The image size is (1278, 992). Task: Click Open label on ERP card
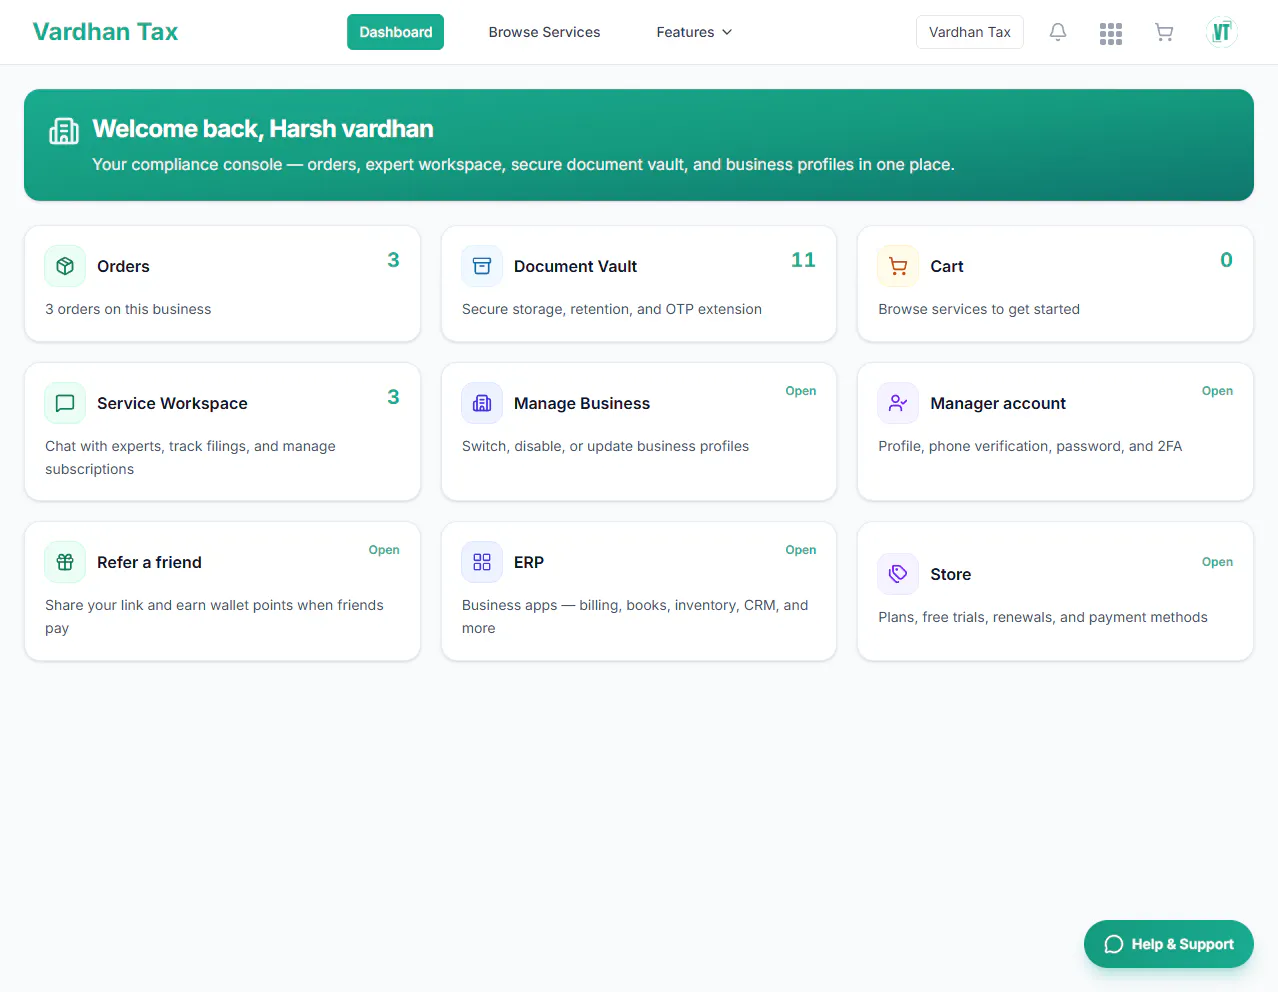(x=801, y=550)
